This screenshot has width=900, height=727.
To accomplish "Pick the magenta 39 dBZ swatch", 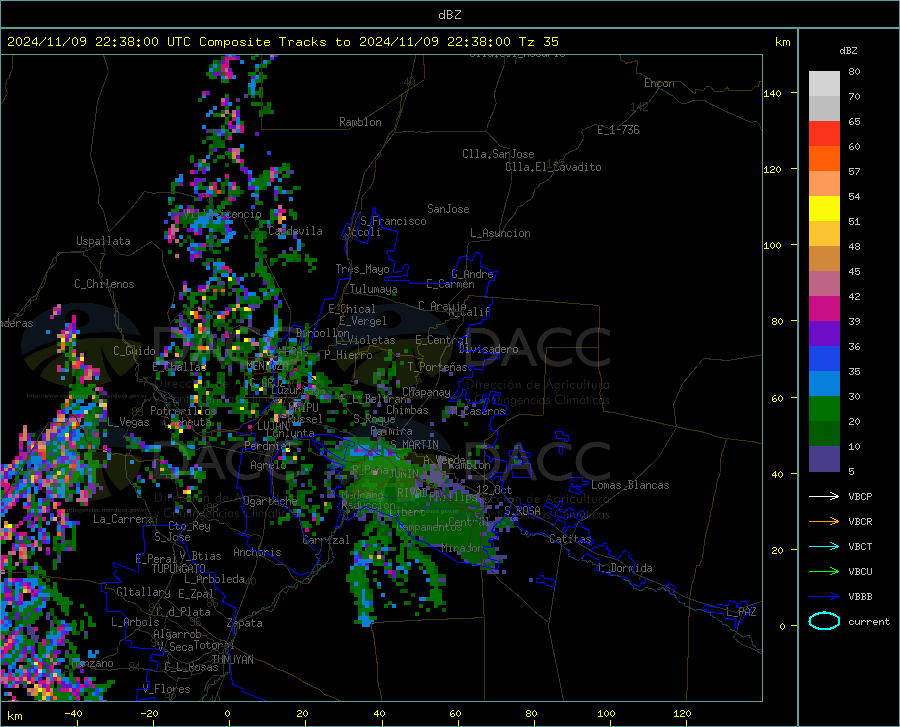I will (824, 309).
